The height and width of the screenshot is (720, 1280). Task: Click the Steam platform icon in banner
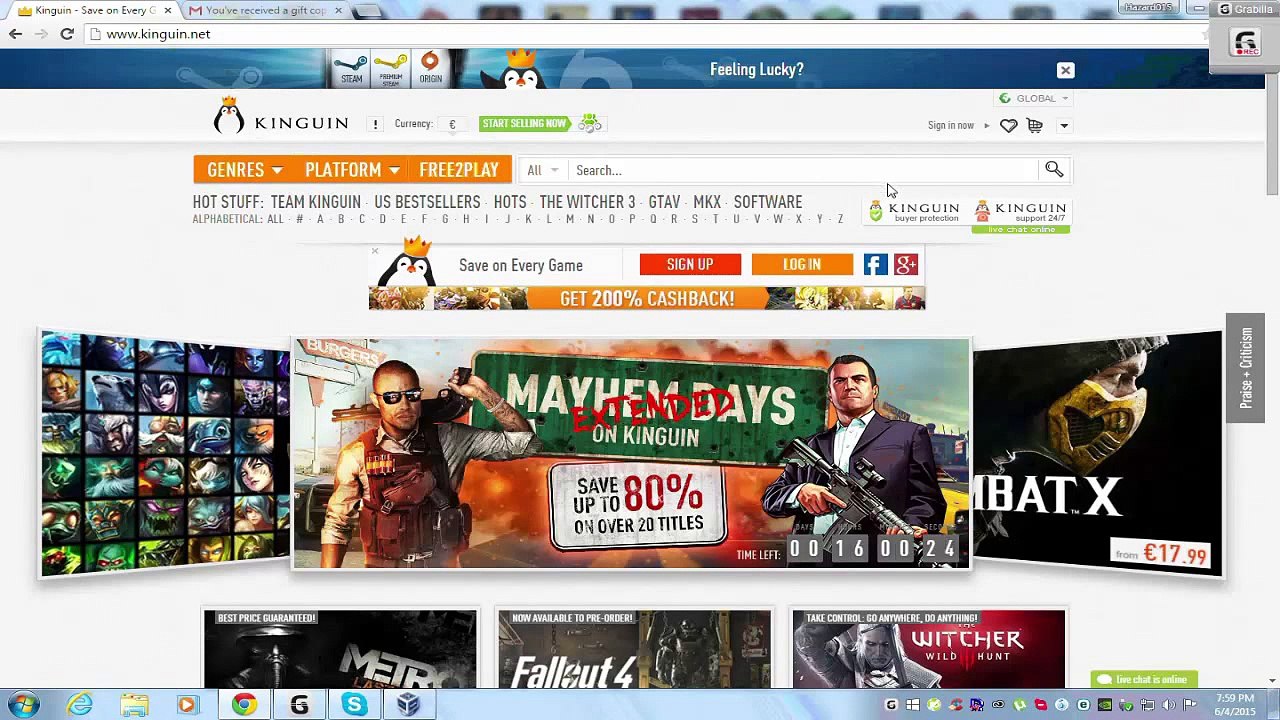(352, 69)
